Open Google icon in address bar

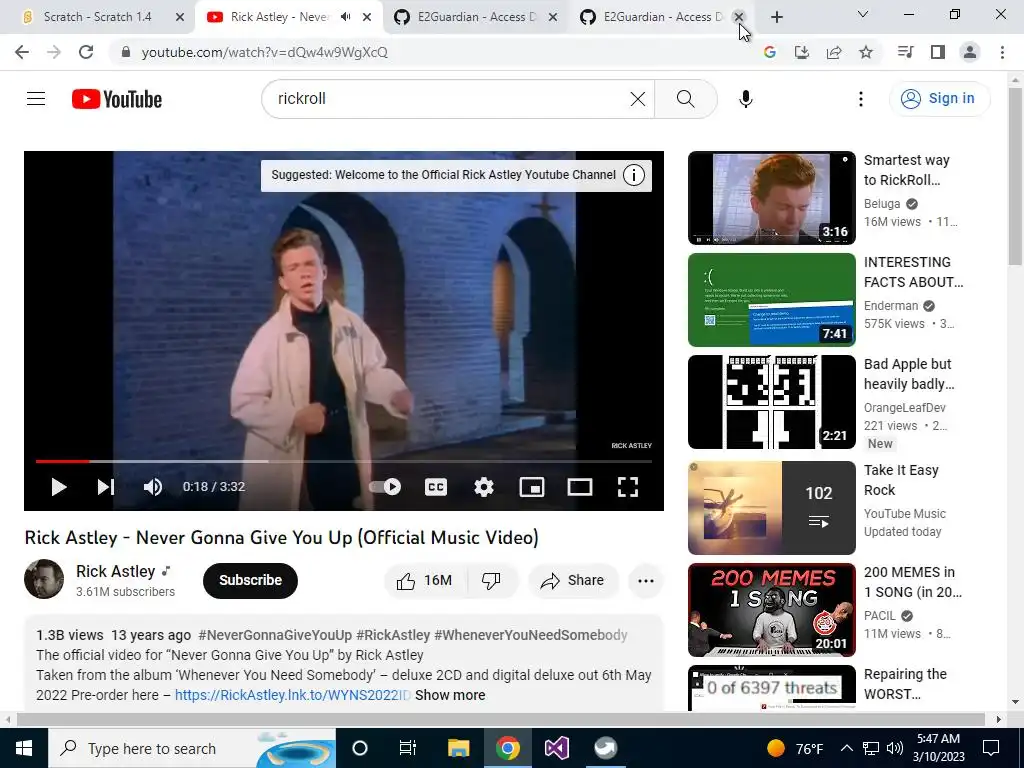[769, 52]
